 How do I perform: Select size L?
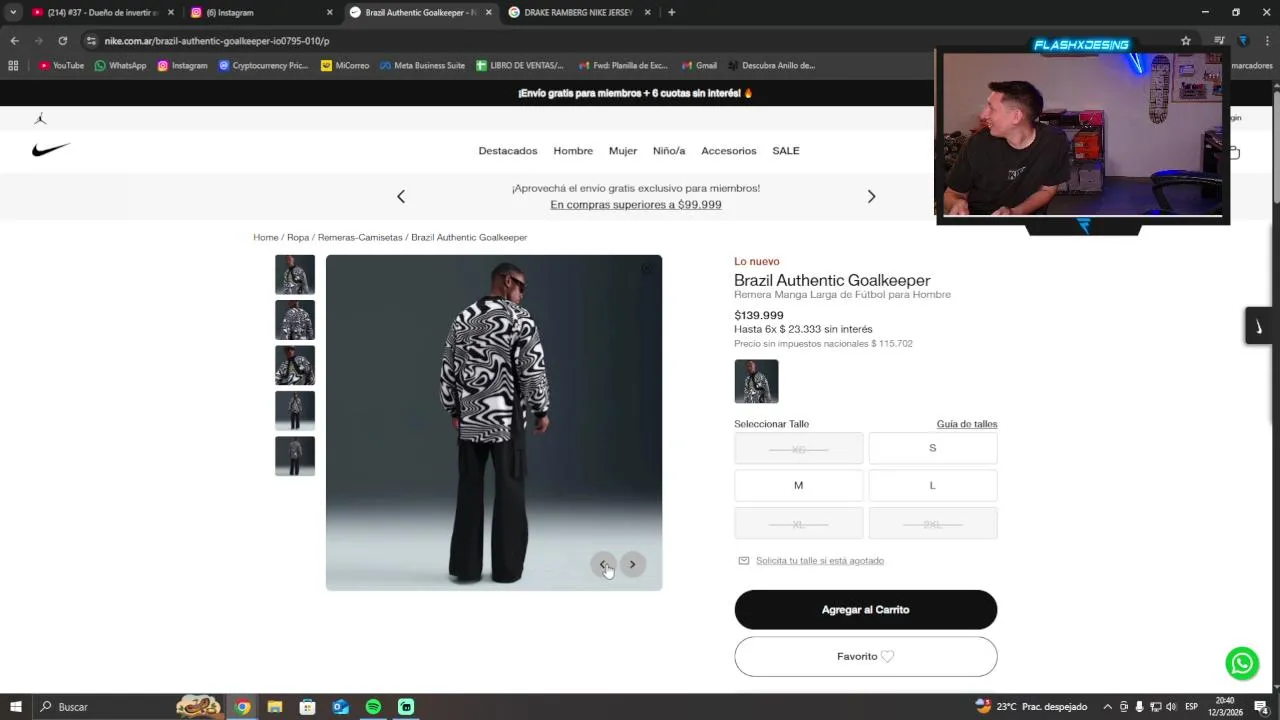pyautogui.click(x=933, y=485)
